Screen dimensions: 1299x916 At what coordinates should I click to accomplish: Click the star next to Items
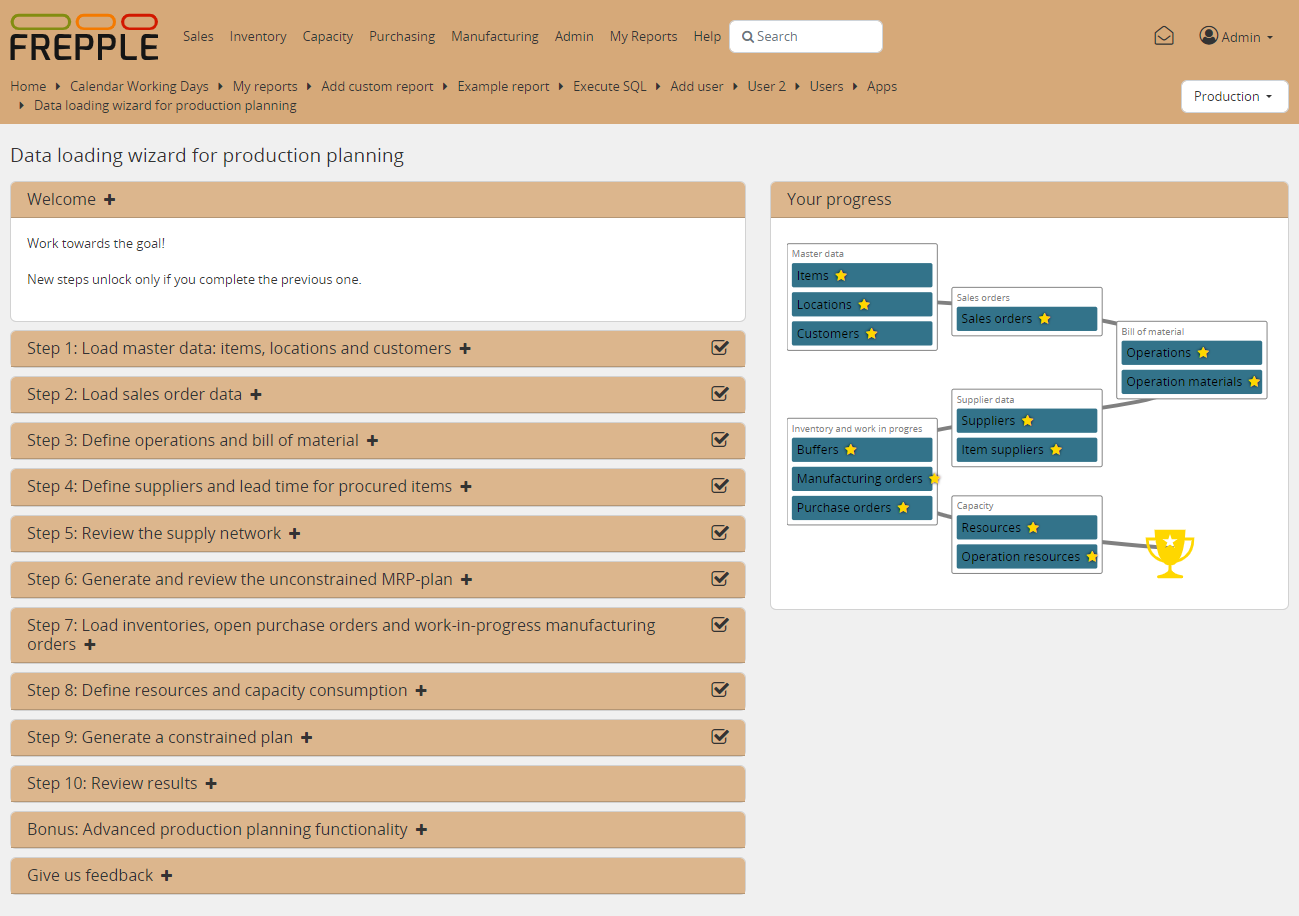tap(841, 276)
